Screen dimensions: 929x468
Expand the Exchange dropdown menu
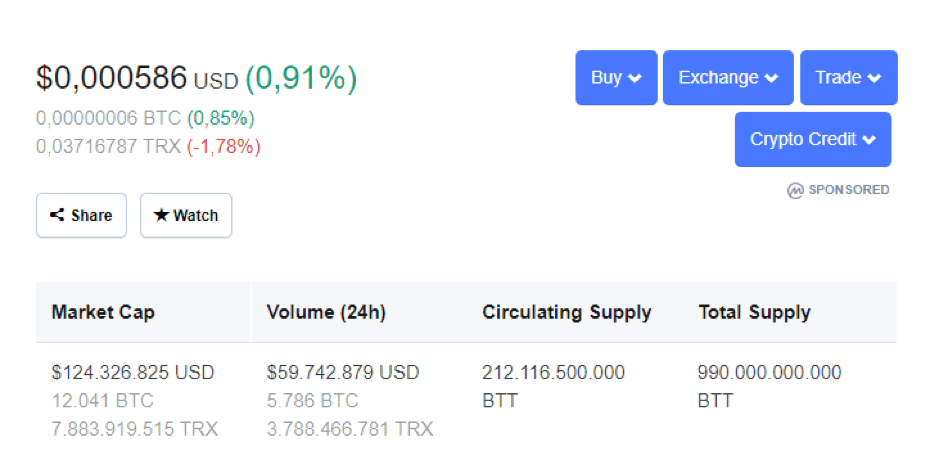728,78
